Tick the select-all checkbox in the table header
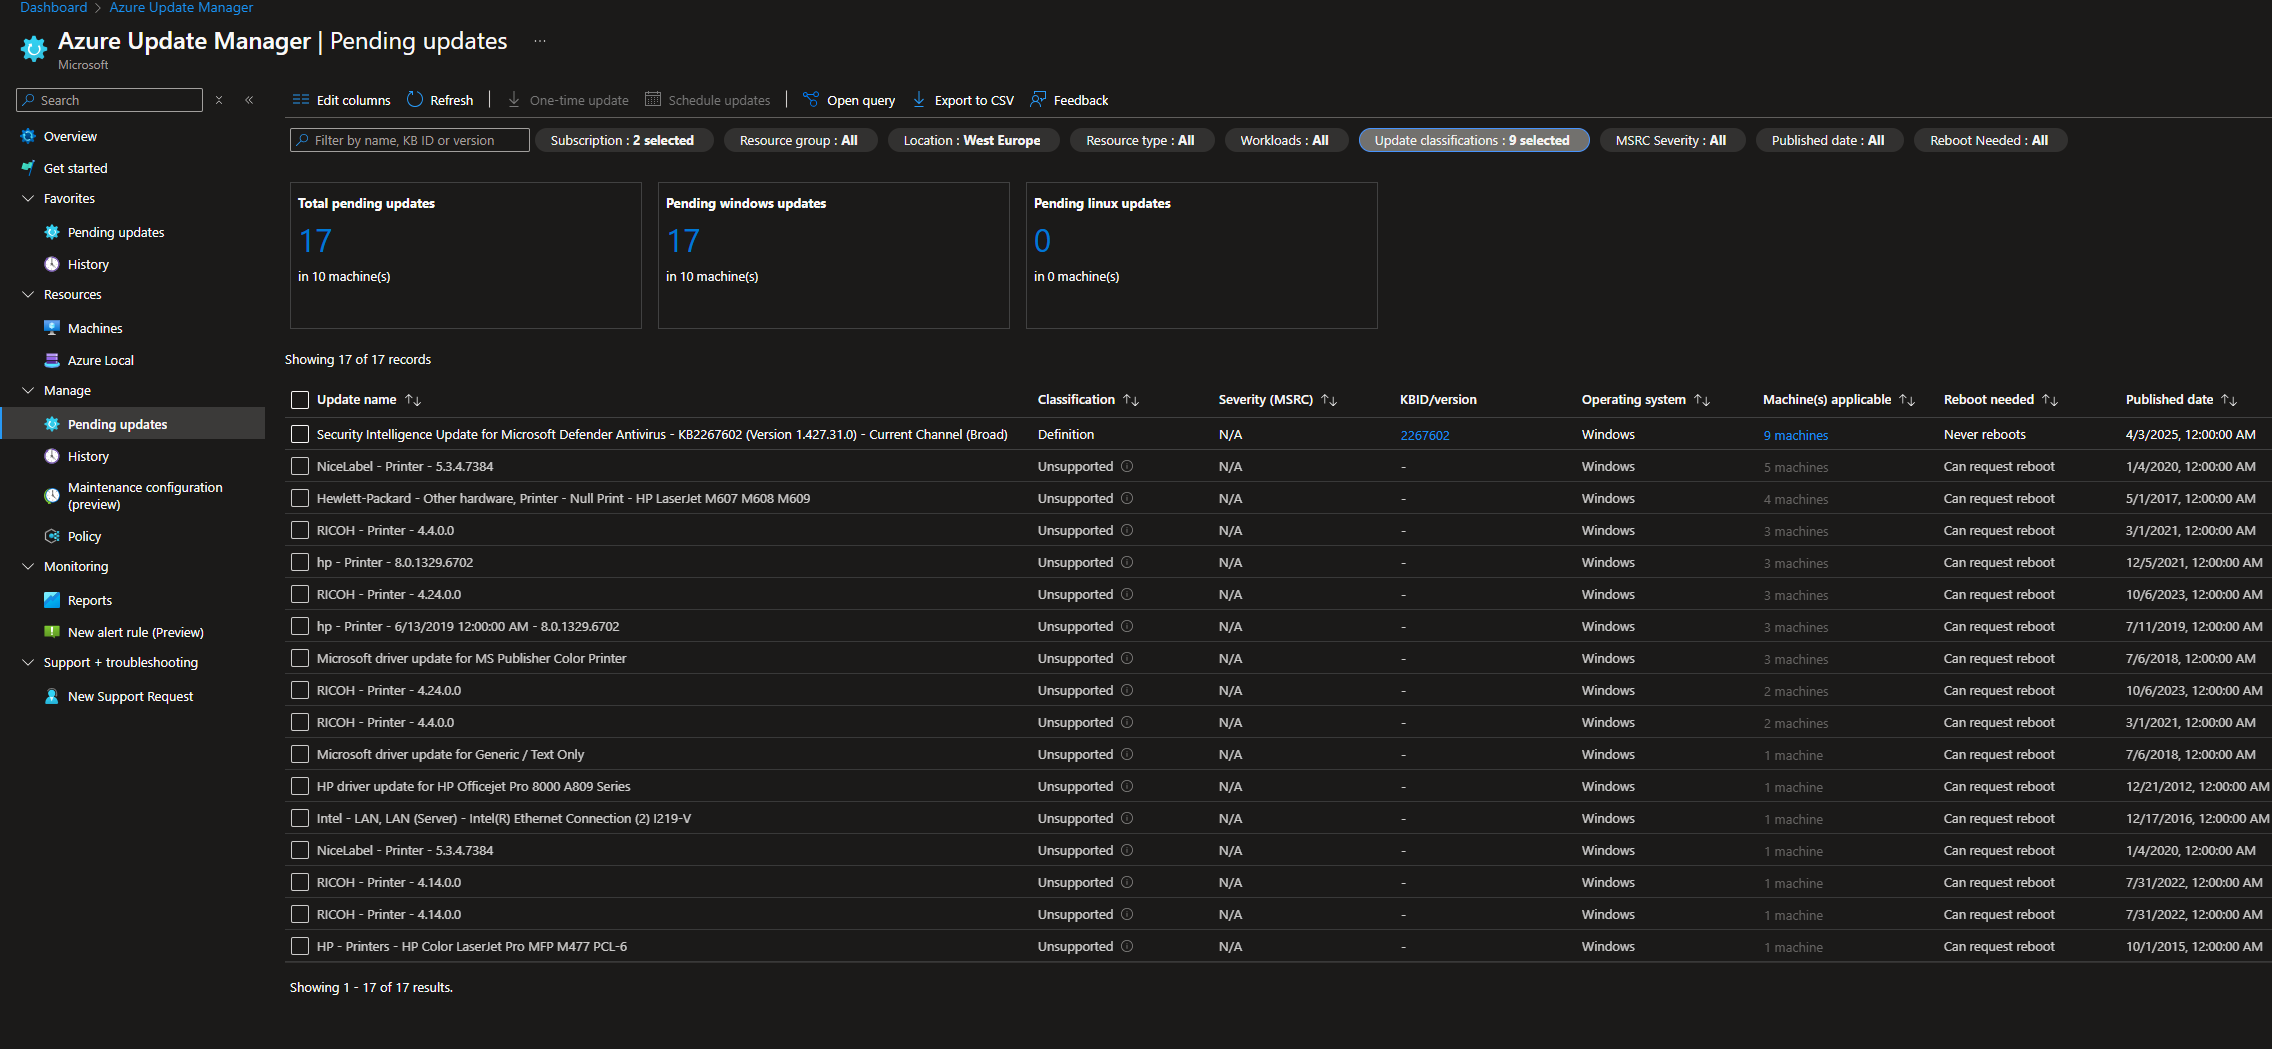 300,400
